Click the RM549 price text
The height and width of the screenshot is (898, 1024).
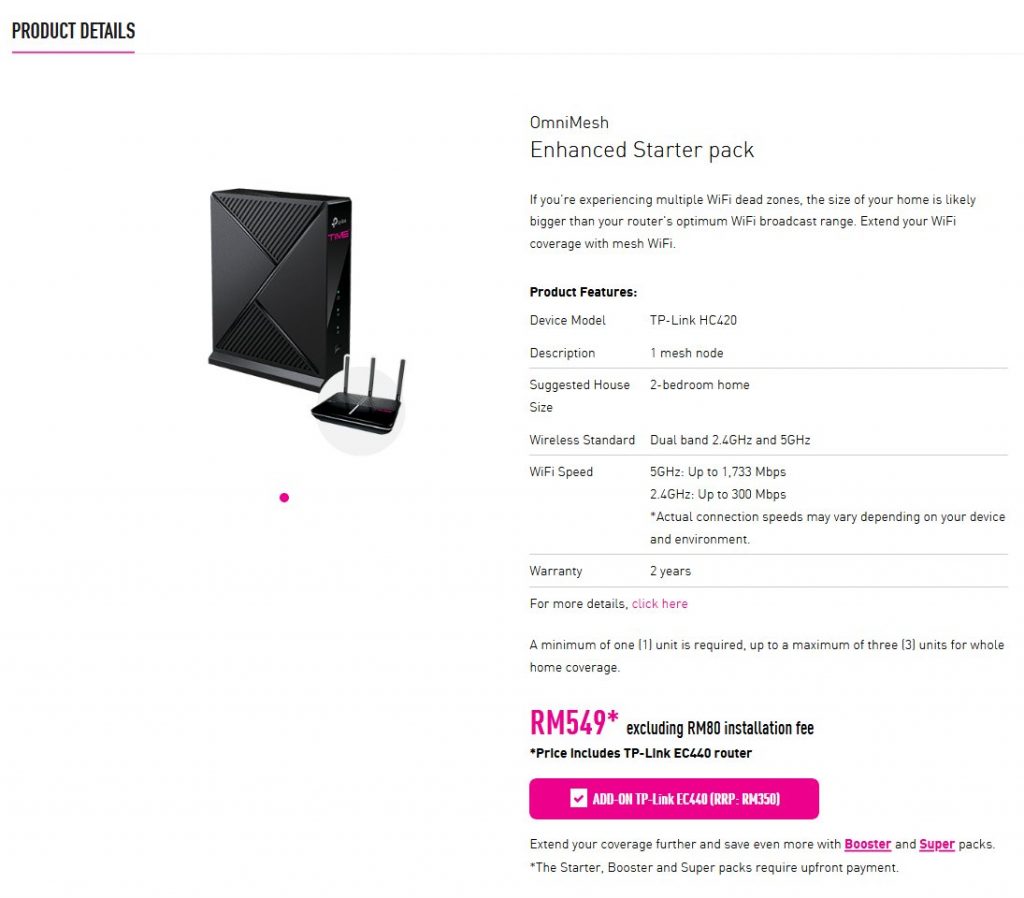(574, 723)
